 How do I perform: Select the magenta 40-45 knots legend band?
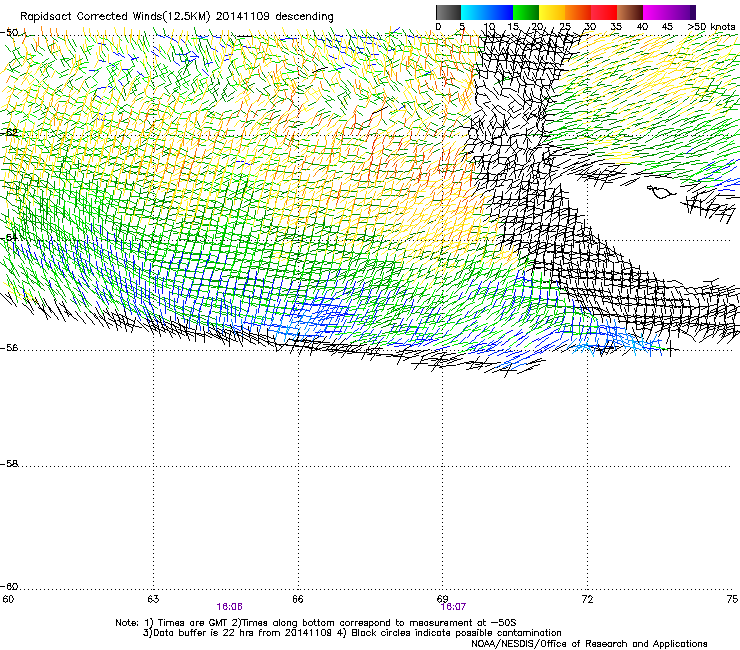coord(656,12)
